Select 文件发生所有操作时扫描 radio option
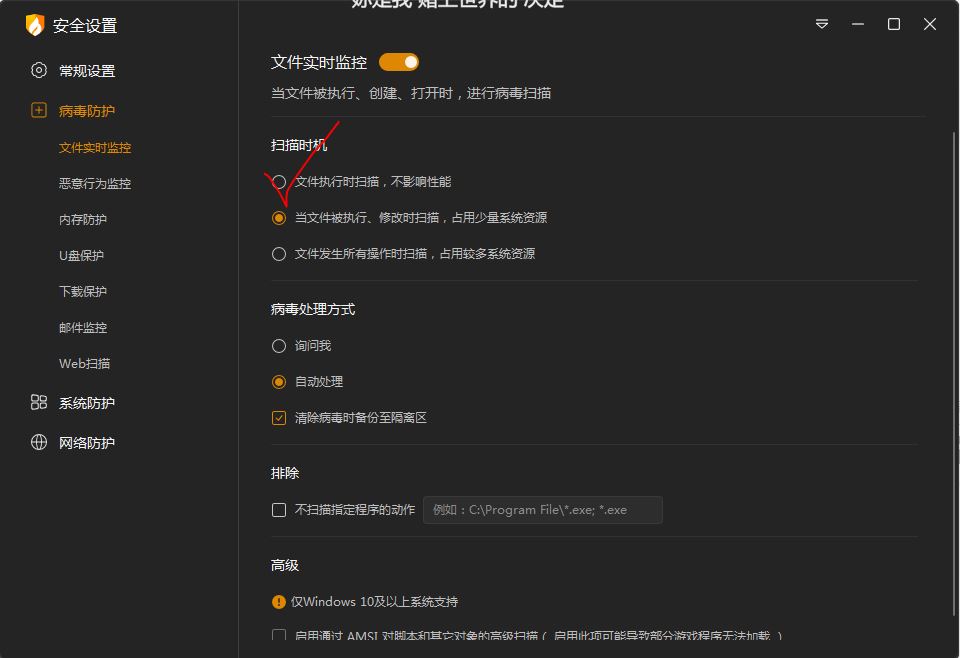This screenshot has width=960, height=658. [x=279, y=254]
